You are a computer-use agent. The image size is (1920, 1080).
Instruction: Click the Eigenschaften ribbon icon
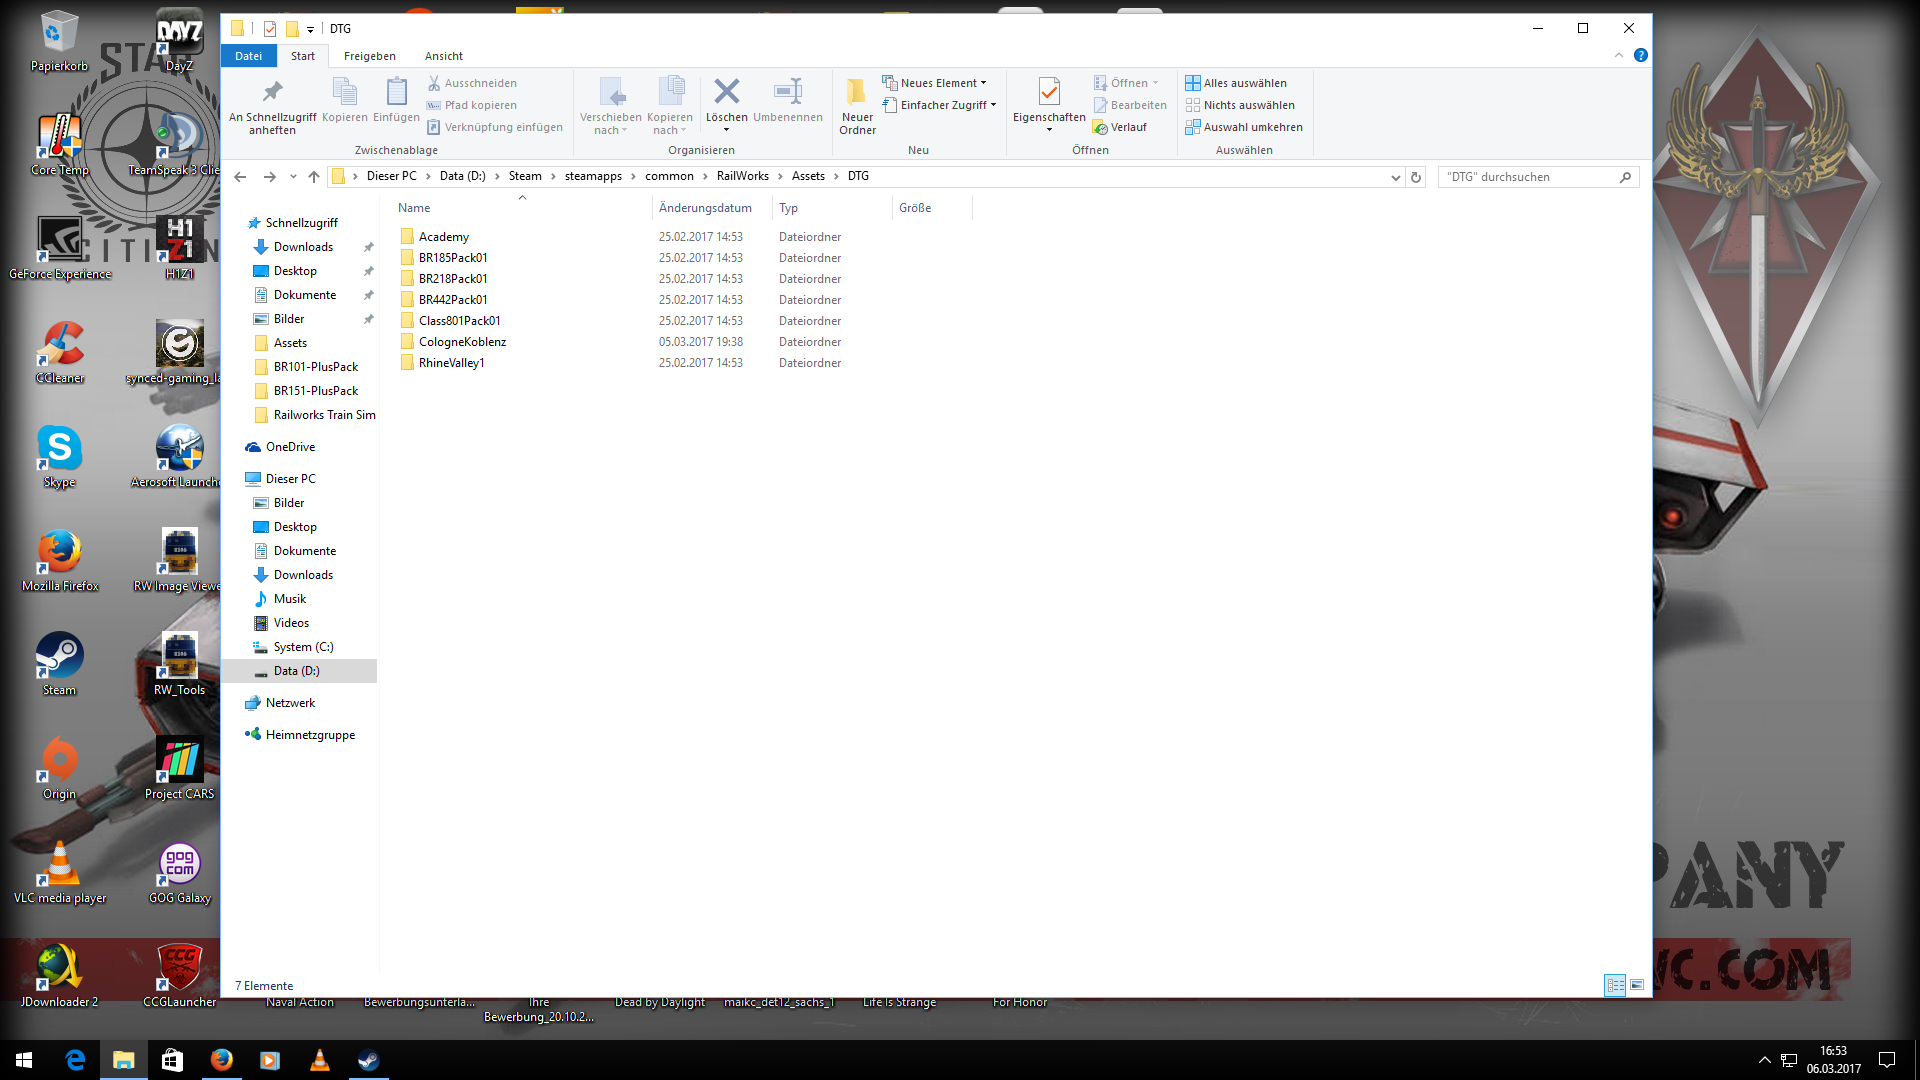pyautogui.click(x=1048, y=93)
